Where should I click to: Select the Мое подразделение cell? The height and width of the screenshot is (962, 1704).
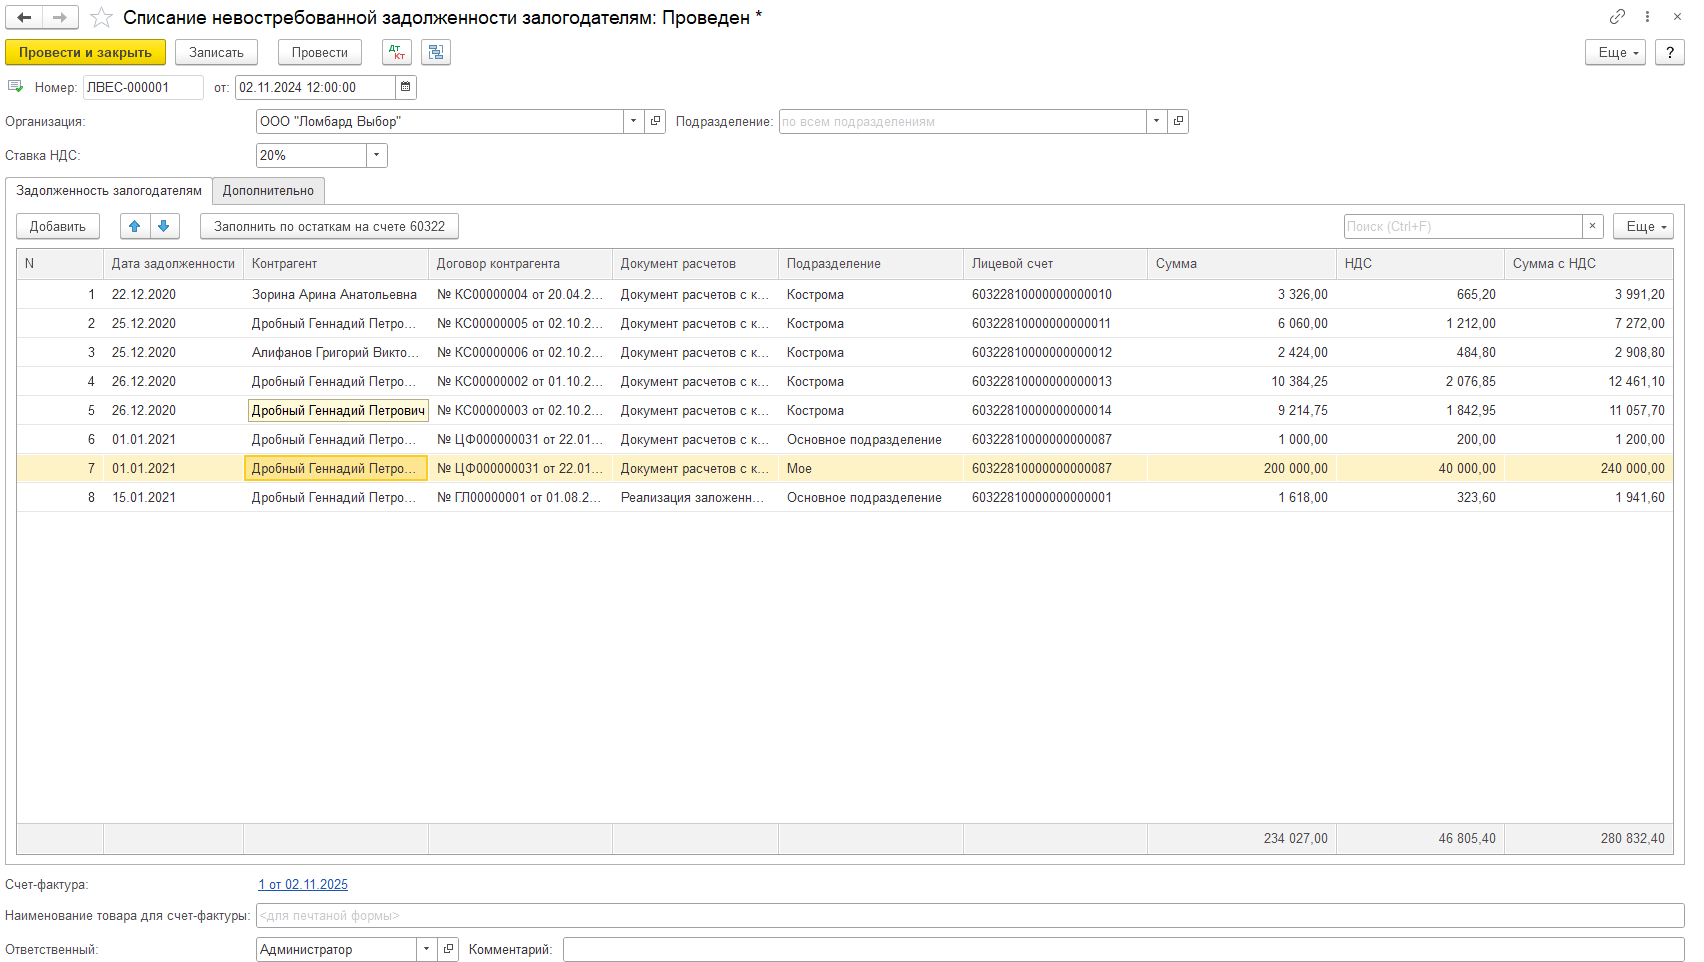870,468
